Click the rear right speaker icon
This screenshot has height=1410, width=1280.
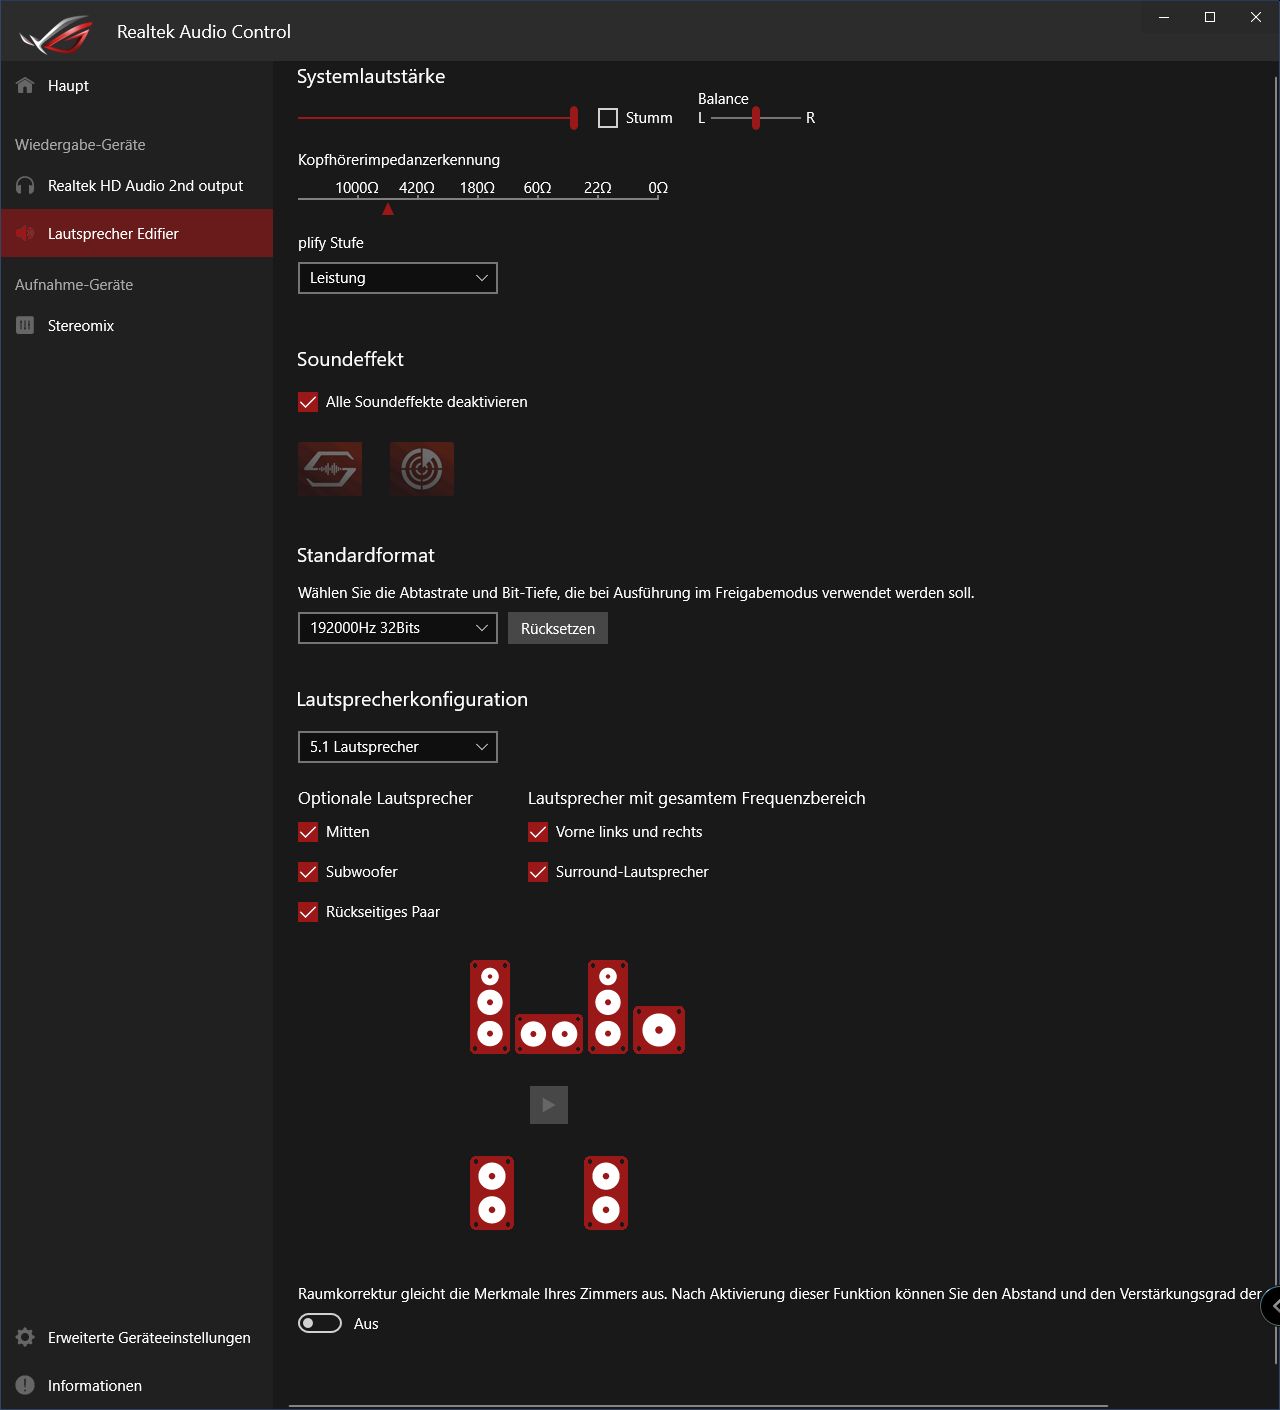(x=606, y=1193)
